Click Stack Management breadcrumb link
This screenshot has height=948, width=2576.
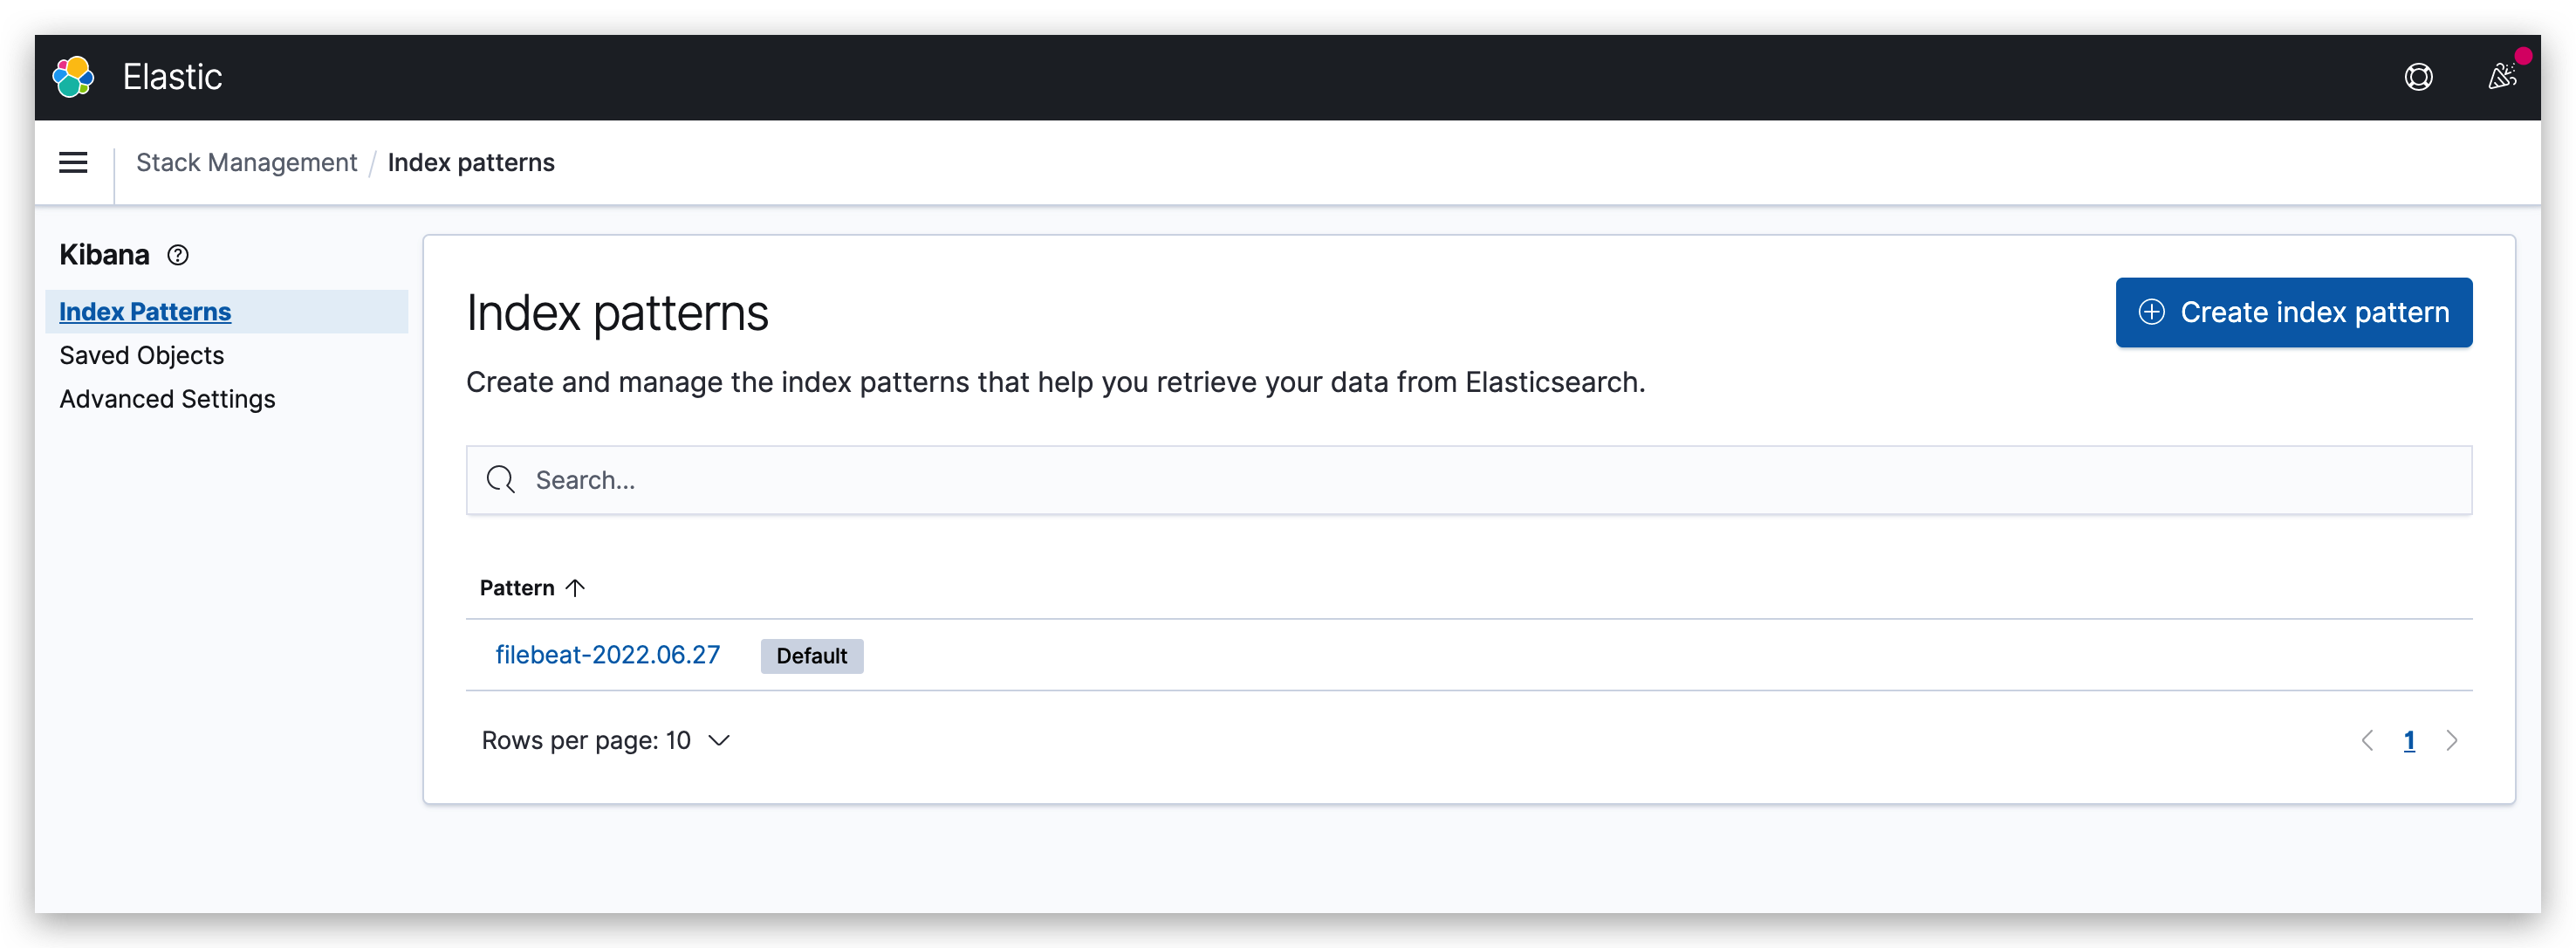point(248,161)
